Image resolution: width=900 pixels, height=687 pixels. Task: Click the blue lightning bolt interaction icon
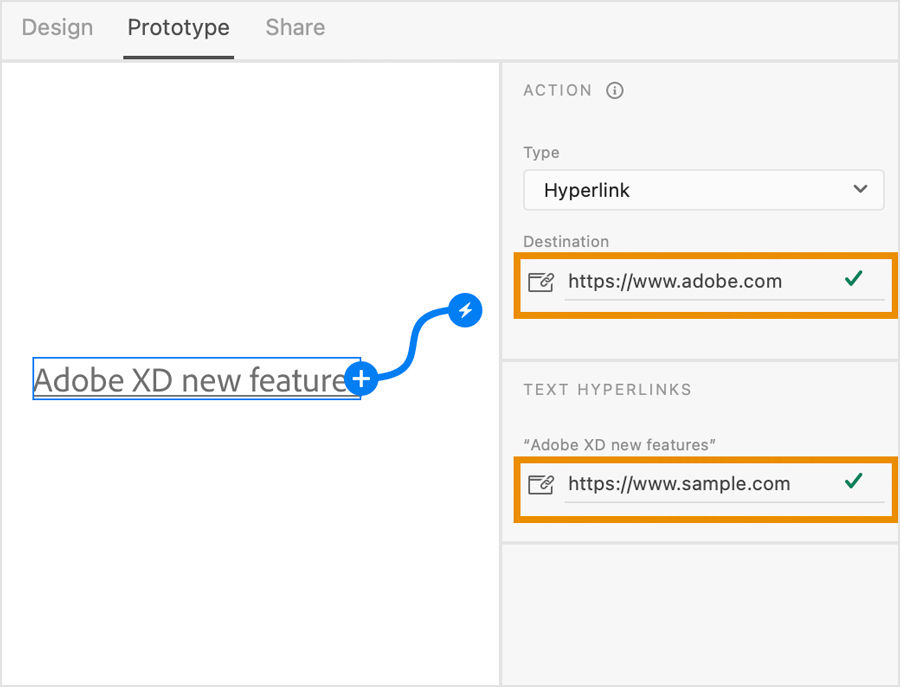coord(465,310)
